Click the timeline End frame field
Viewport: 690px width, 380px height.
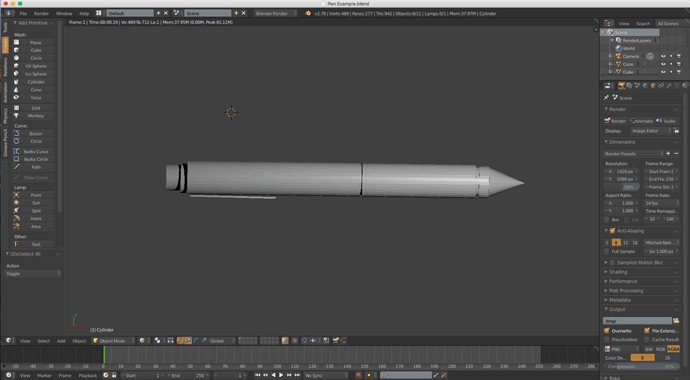coord(187,376)
